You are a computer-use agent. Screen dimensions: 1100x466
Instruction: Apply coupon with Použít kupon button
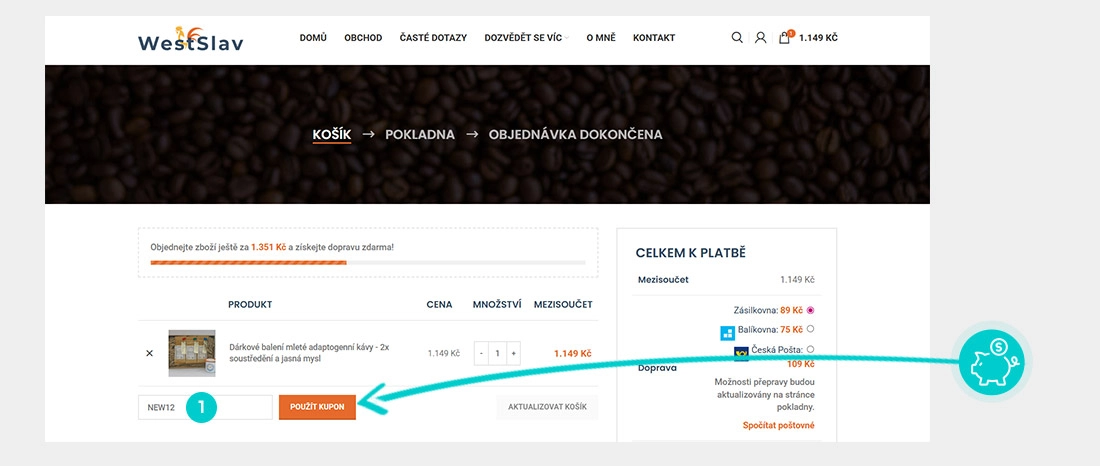317,407
